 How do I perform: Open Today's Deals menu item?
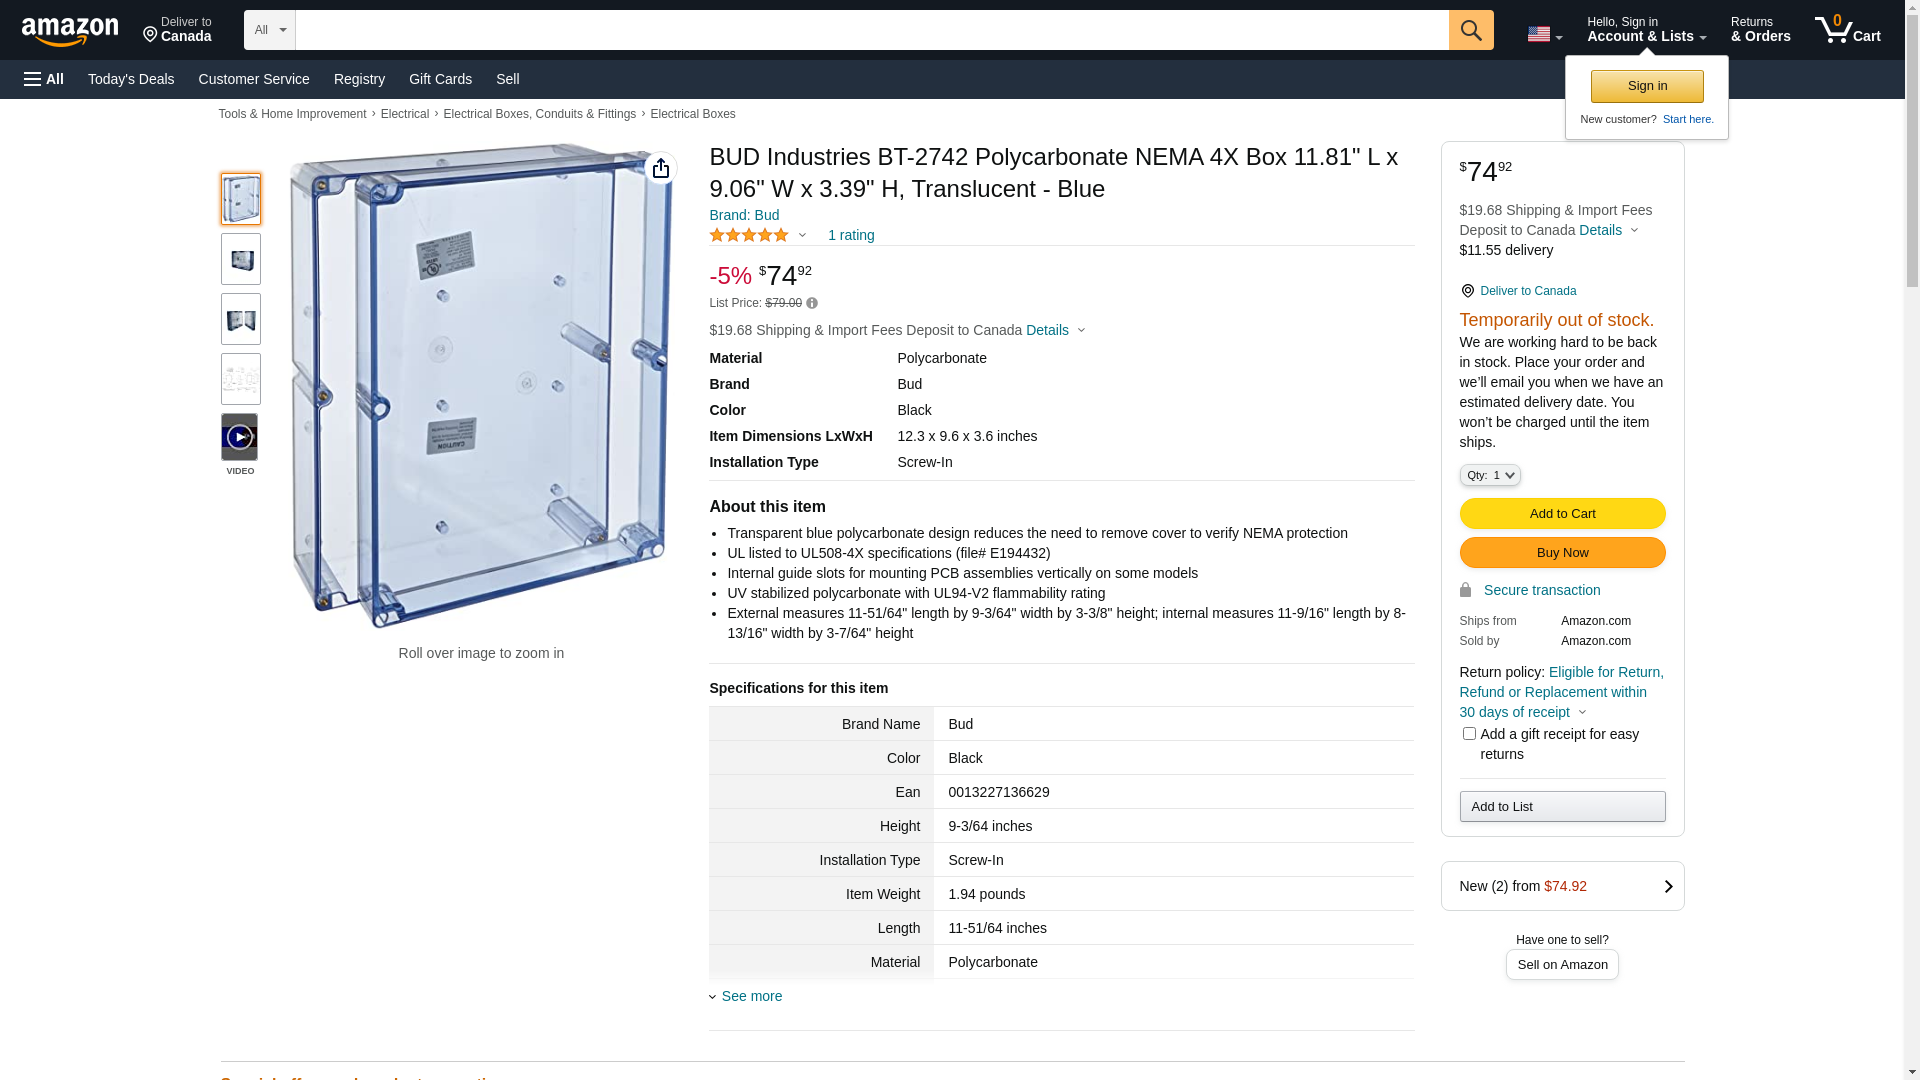pos(131,79)
